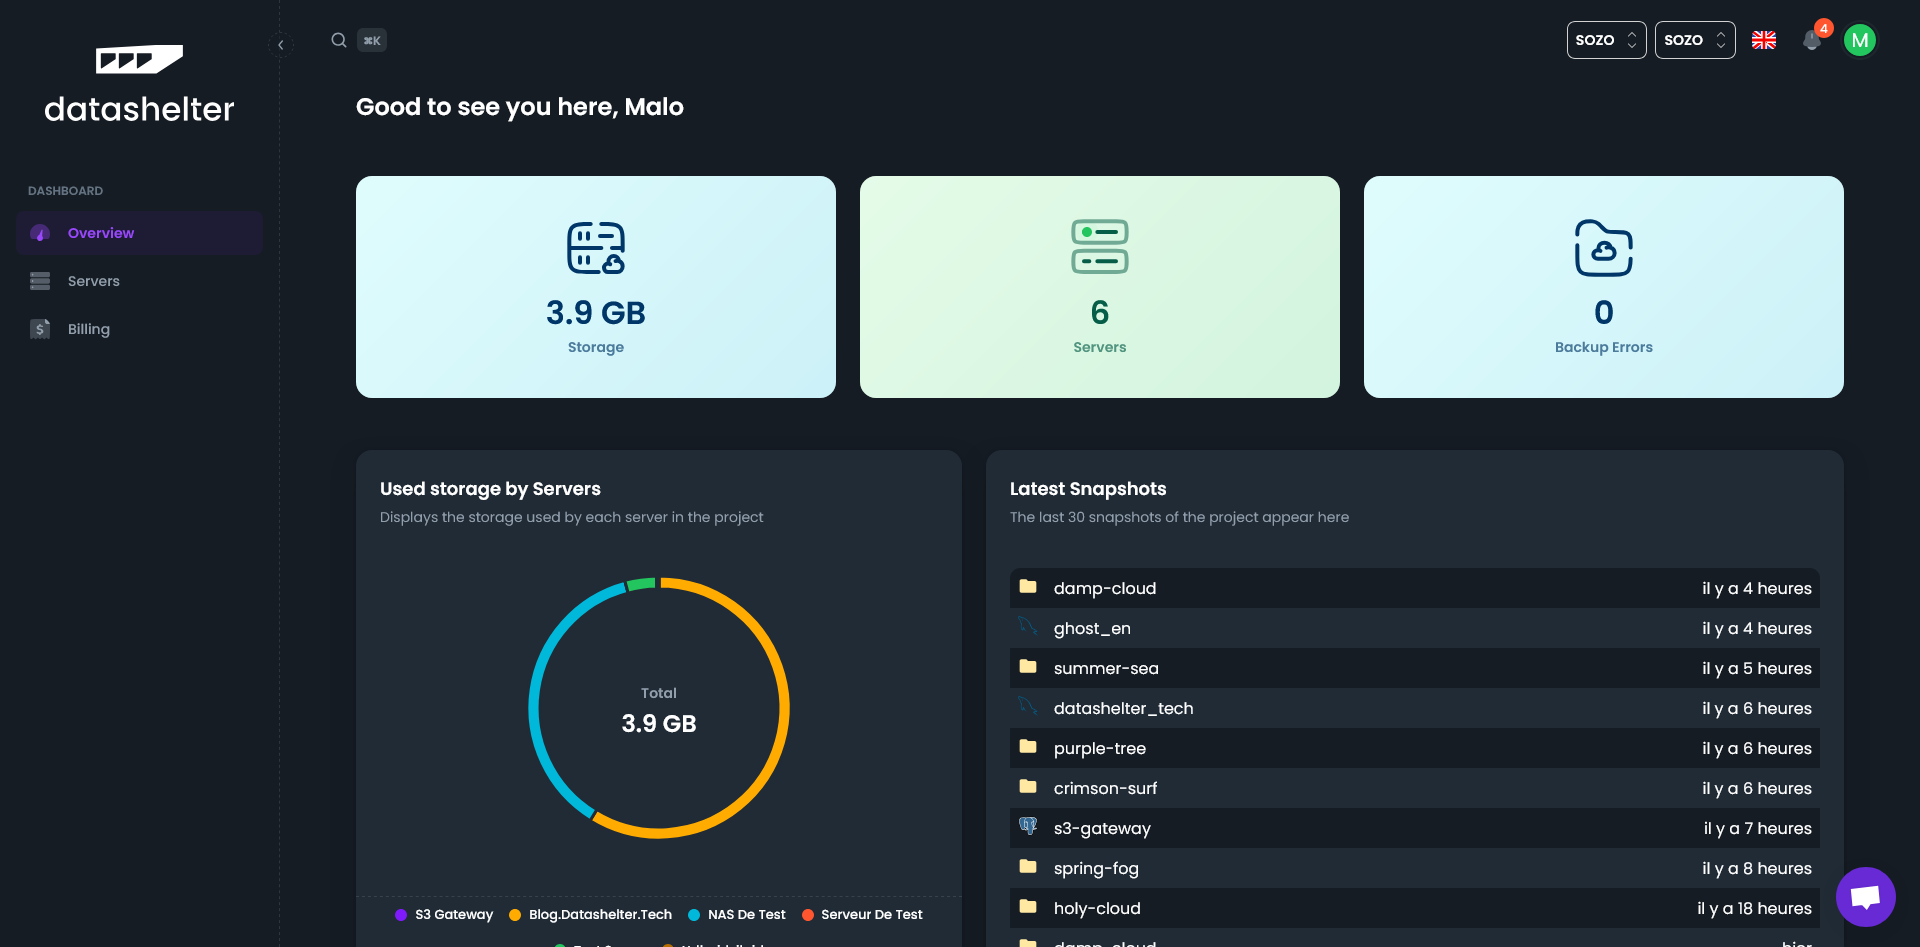Select the Servers stack icon in the sidebar

click(x=39, y=281)
